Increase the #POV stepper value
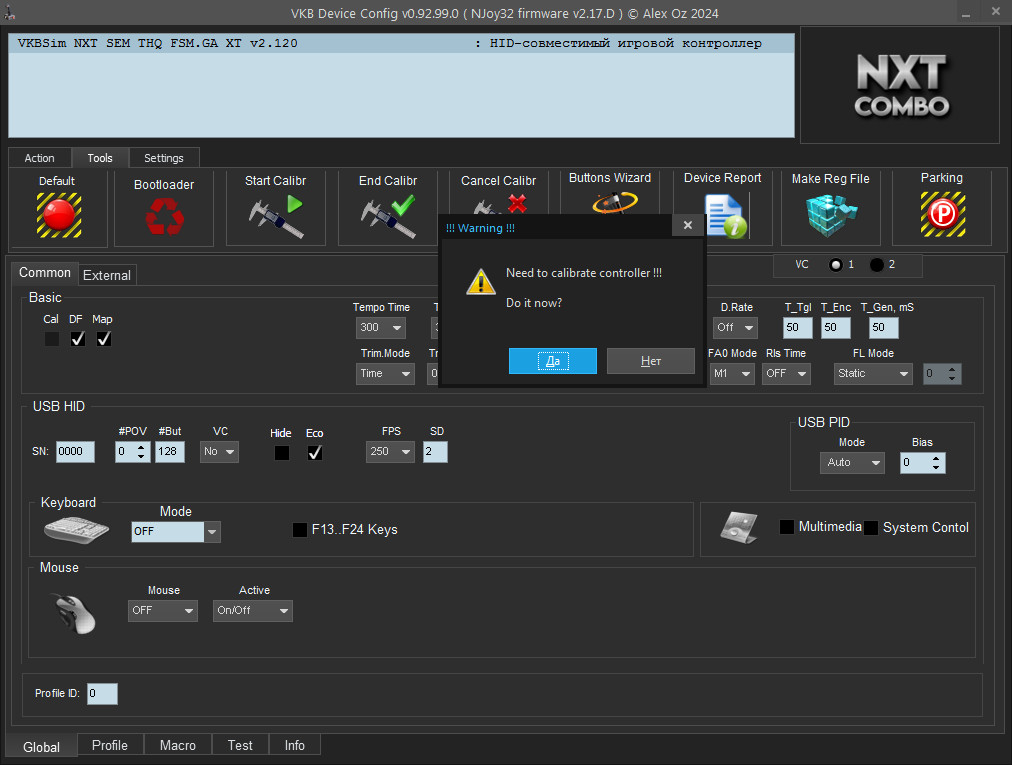This screenshot has width=1012, height=765. (x=141, y=446)
